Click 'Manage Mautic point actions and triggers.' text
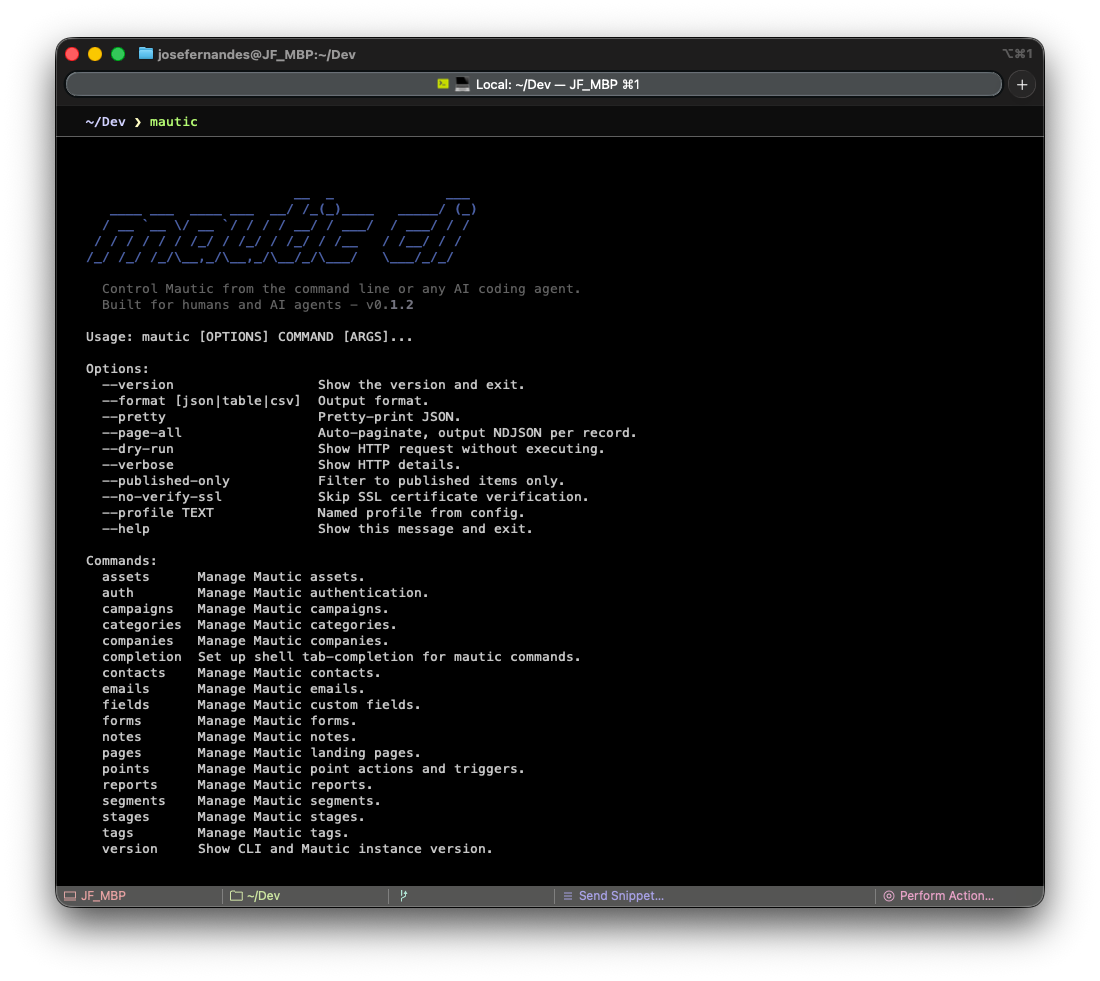1100x981 pixels. point(361,769)
